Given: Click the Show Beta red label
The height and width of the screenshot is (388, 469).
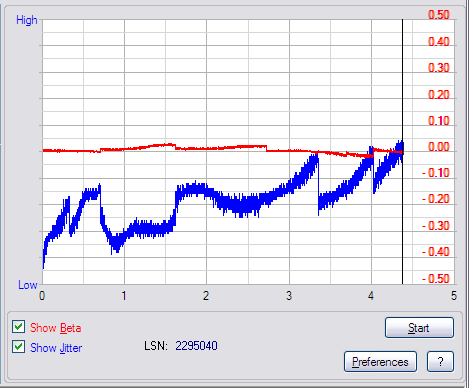Looking at the screenshot, I should point(56,328).
